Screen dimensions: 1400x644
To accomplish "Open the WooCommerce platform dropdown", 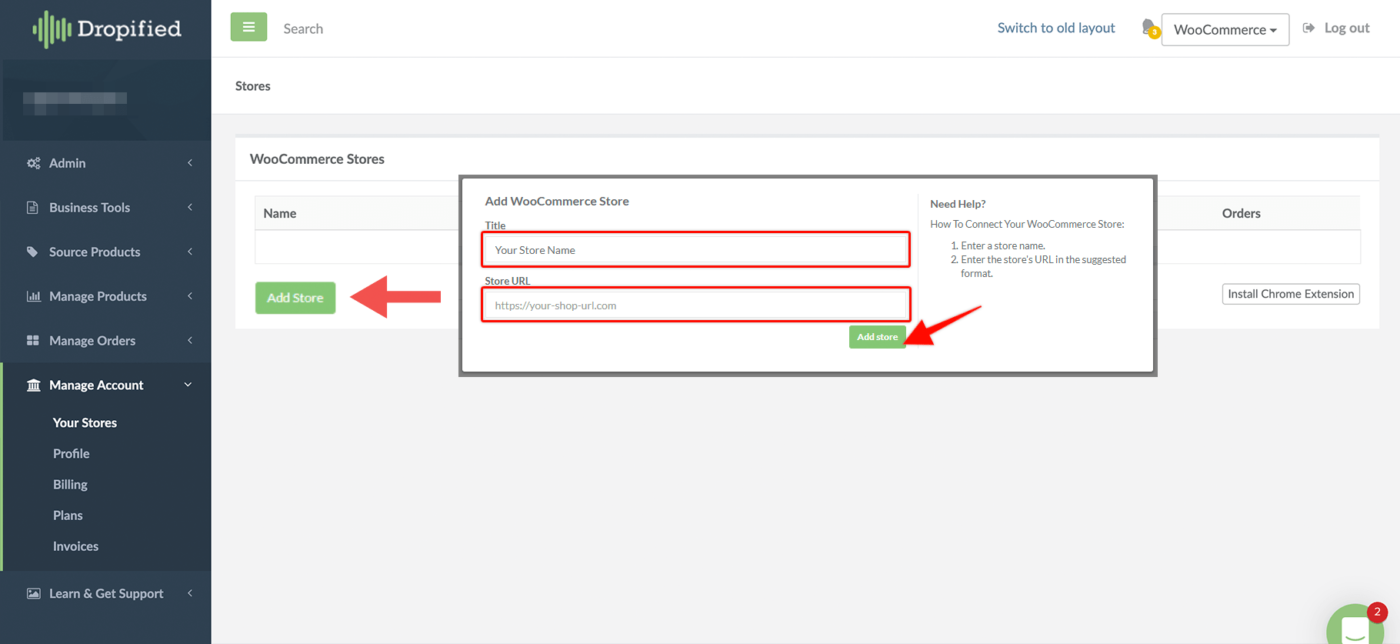I will pos(1225,29).
